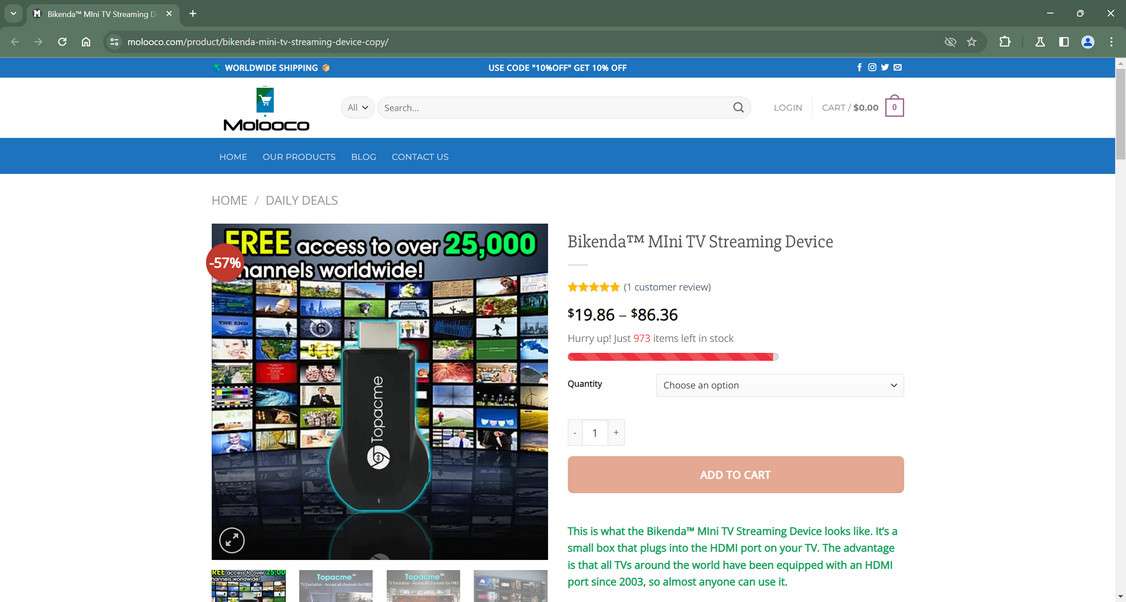Viewport: 1126px width, 602px height.
Task: Select the Bikenda Mini TV Streaming tab
Action: (x=101, y=14)
